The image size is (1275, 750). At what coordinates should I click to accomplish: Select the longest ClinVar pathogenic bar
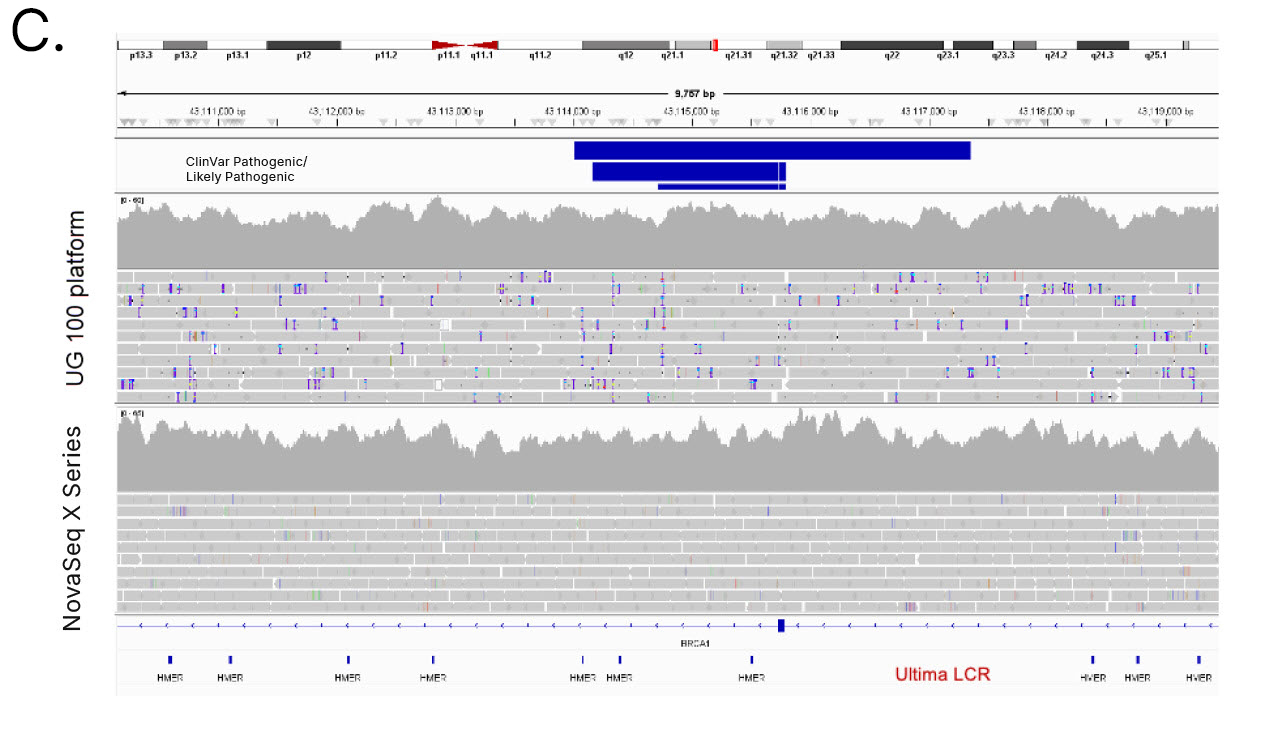[x=772, y=150]
